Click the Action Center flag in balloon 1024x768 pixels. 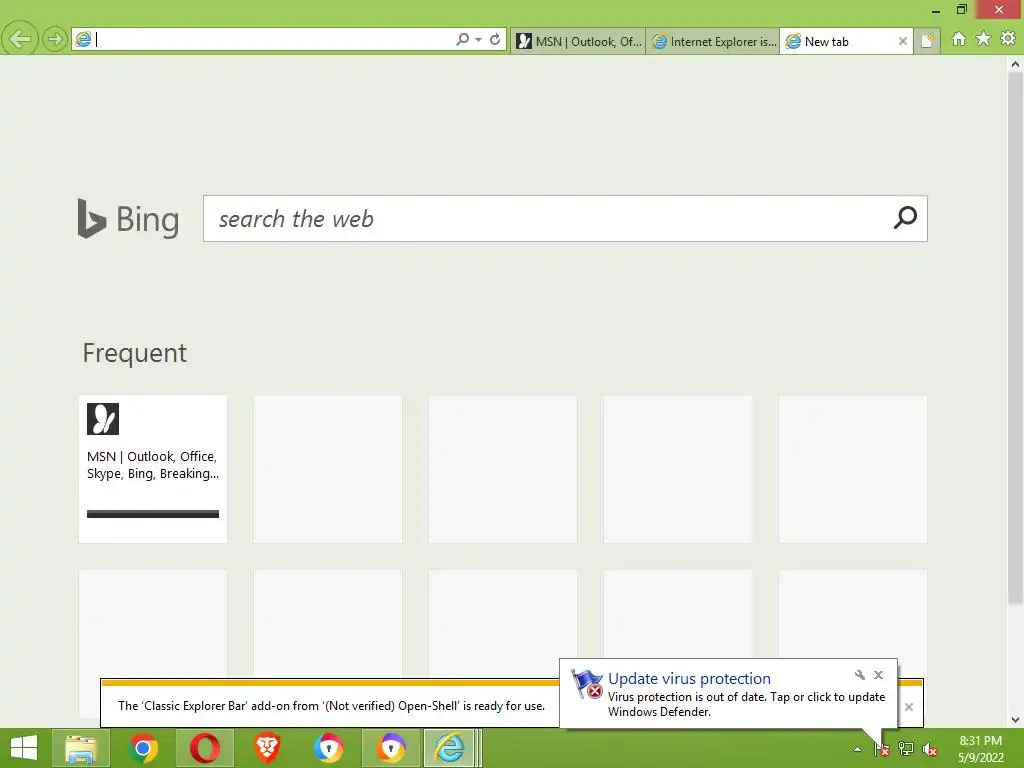point(586,684)
